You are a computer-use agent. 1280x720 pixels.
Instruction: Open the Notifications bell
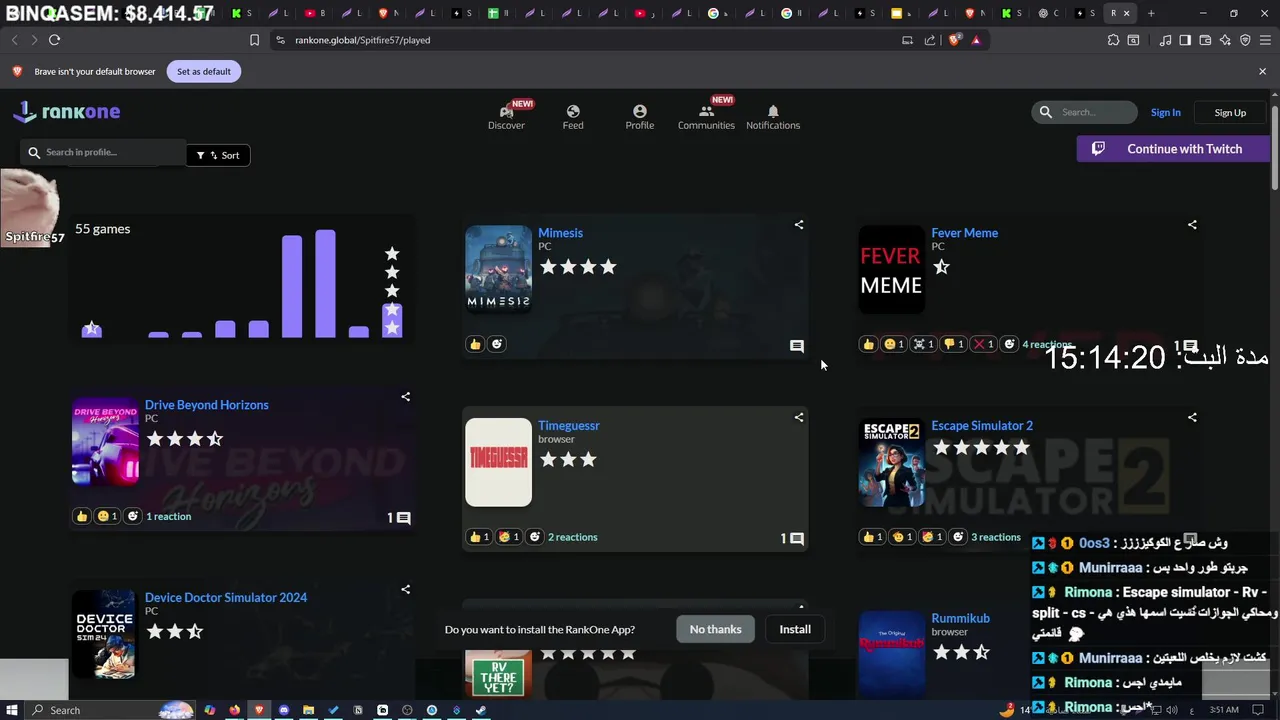click(x=773, y=111)
